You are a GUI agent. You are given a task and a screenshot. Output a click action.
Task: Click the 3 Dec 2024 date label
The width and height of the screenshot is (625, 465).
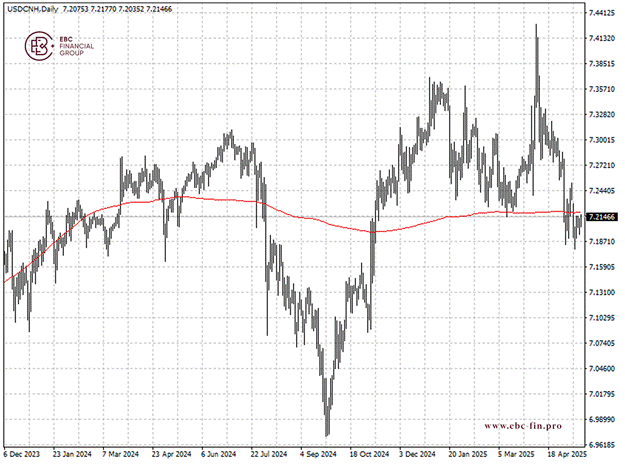click(417, 453)
